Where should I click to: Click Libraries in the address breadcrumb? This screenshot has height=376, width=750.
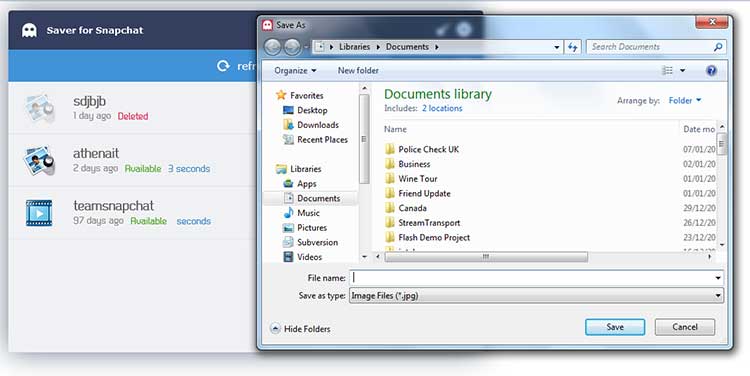pos(354,47)
